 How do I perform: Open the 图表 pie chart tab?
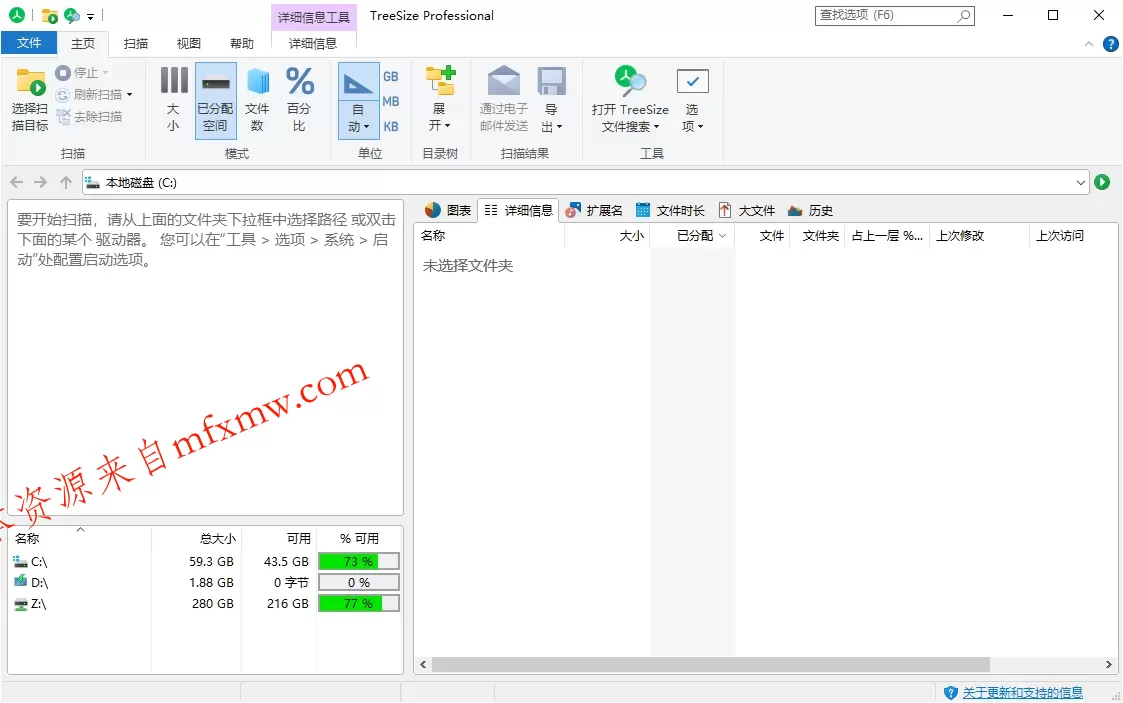coord(448,210)
